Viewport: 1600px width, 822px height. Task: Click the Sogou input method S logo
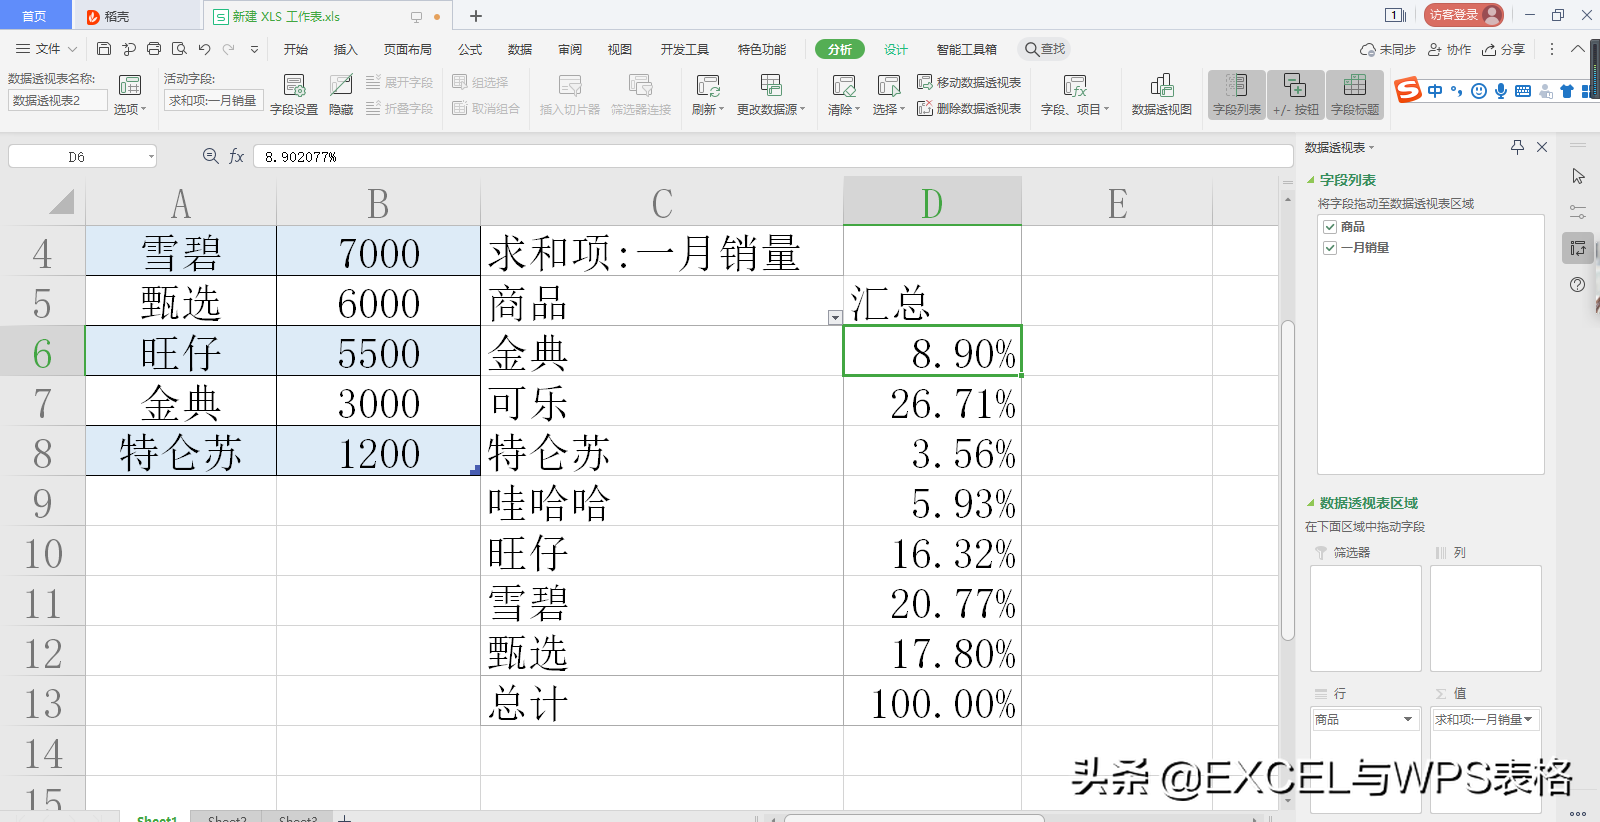point(1408,90)
